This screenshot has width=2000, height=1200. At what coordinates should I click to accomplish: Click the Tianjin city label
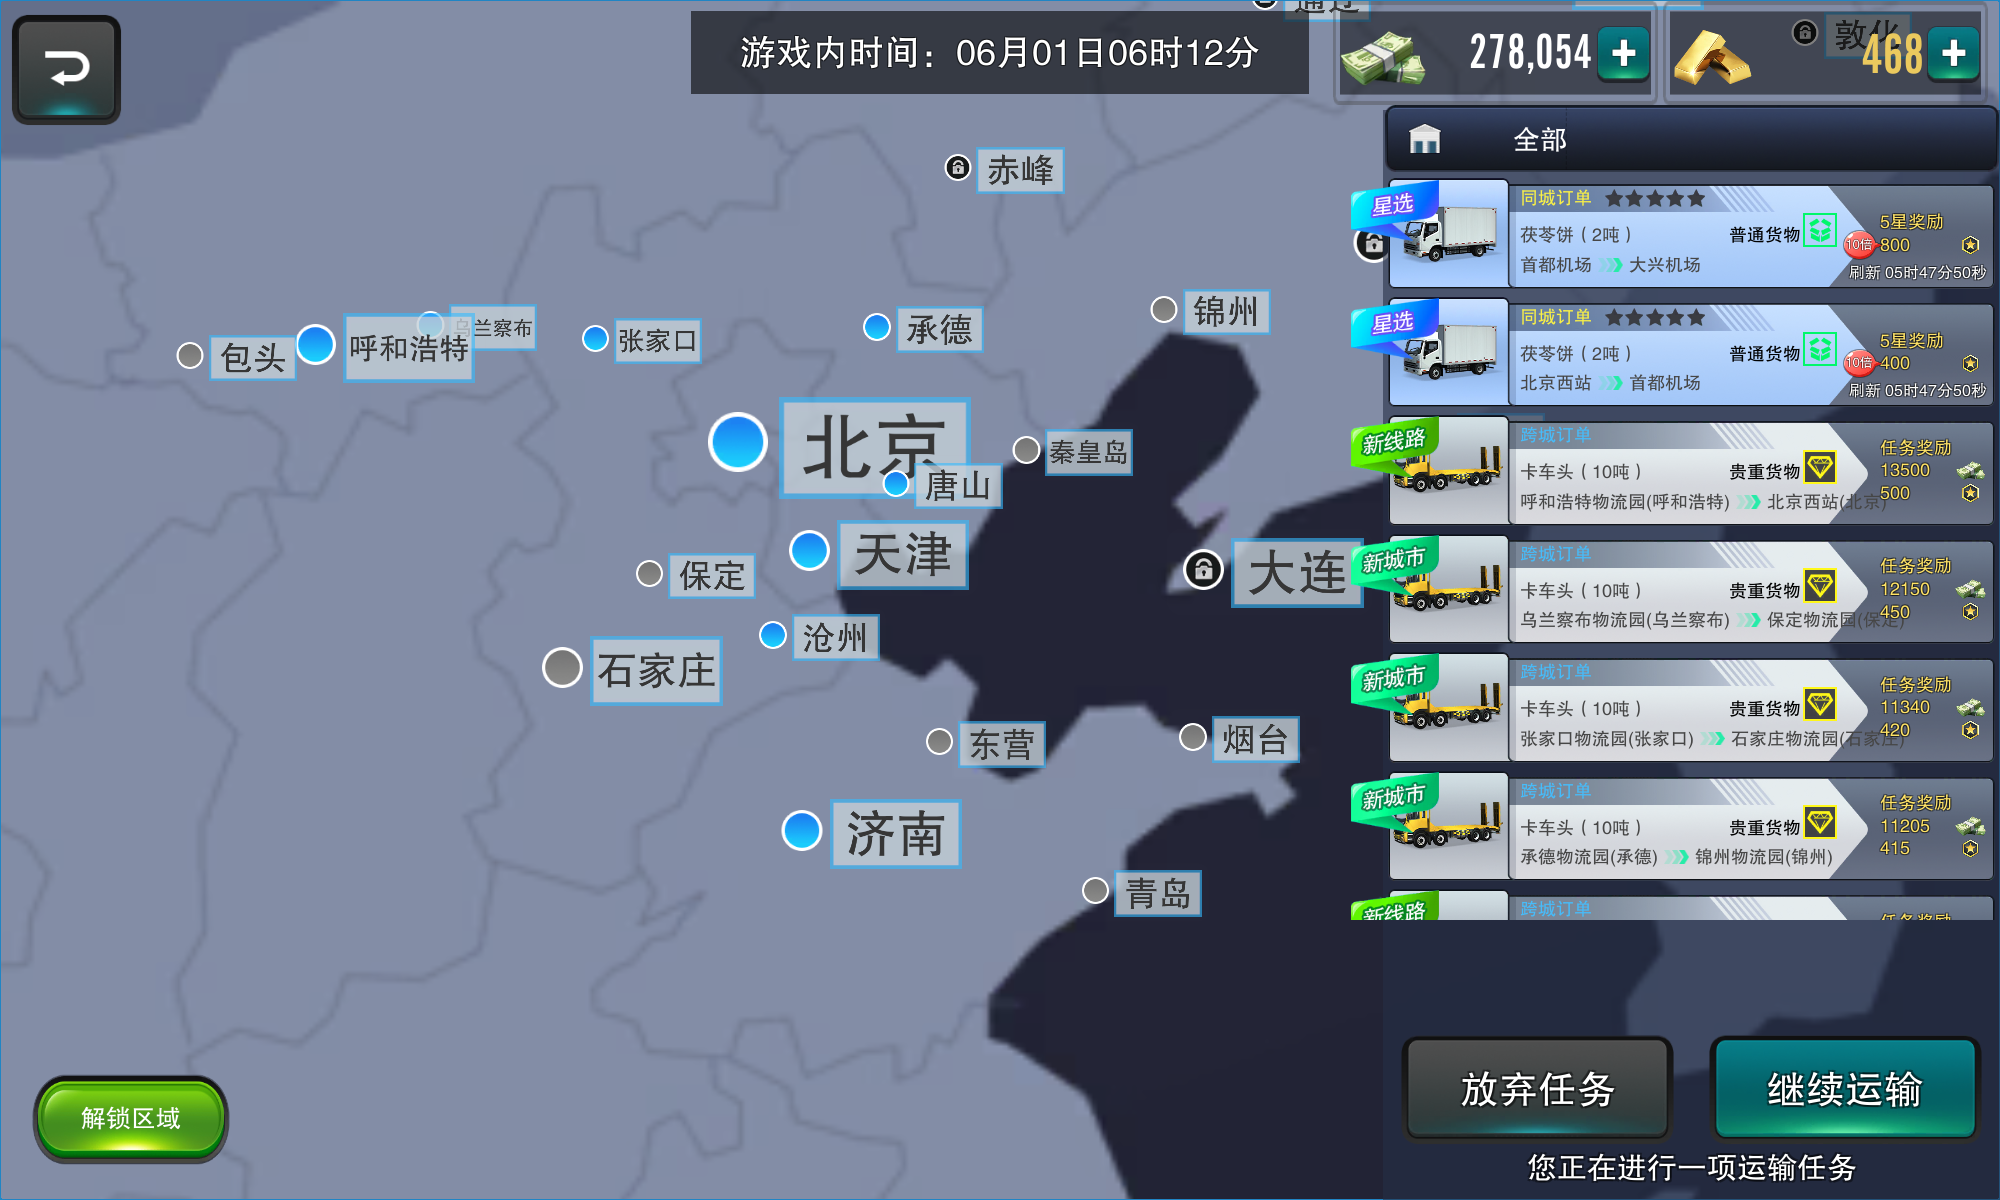tap(902, 554)
